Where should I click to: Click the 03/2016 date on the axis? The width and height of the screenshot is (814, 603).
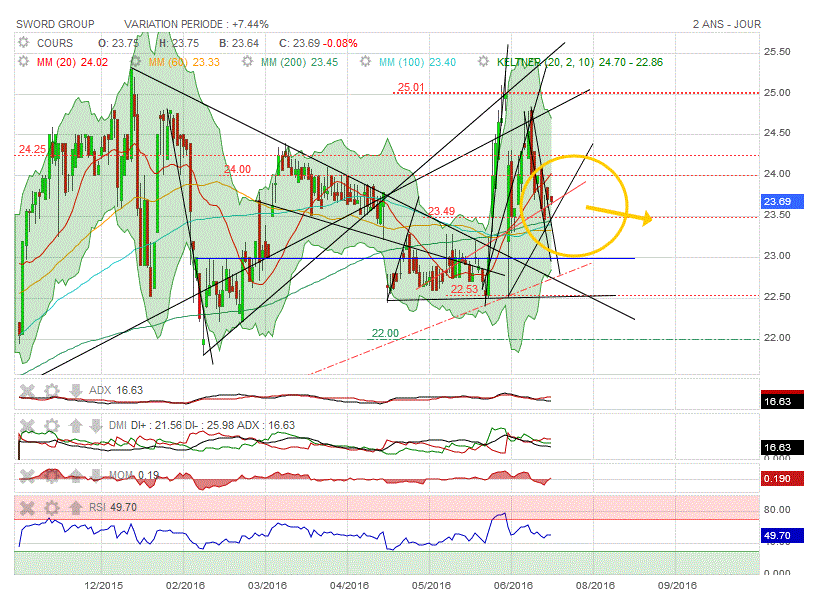[267, 586]
